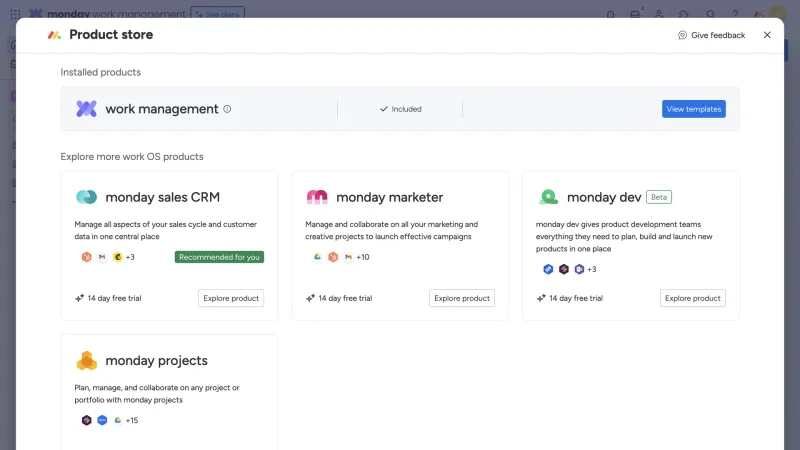Click +3 integrations count on monday dev
The image size is (800, 450).
(591, 269)
